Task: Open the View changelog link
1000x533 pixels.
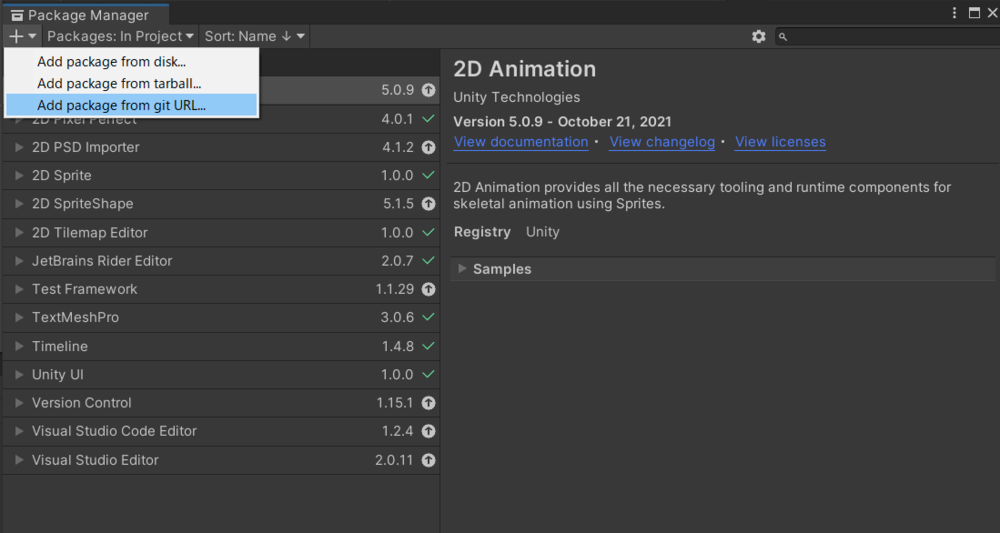Action: point(661,142)
